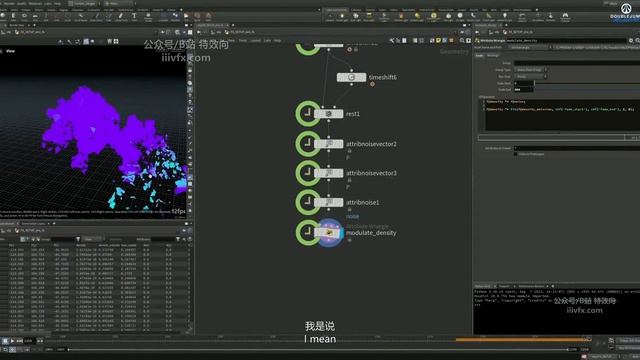Toggle Enforce Prototypes checkbox
Image resolution: width=640 pixels, height=360 pixels.
point(516,154)
